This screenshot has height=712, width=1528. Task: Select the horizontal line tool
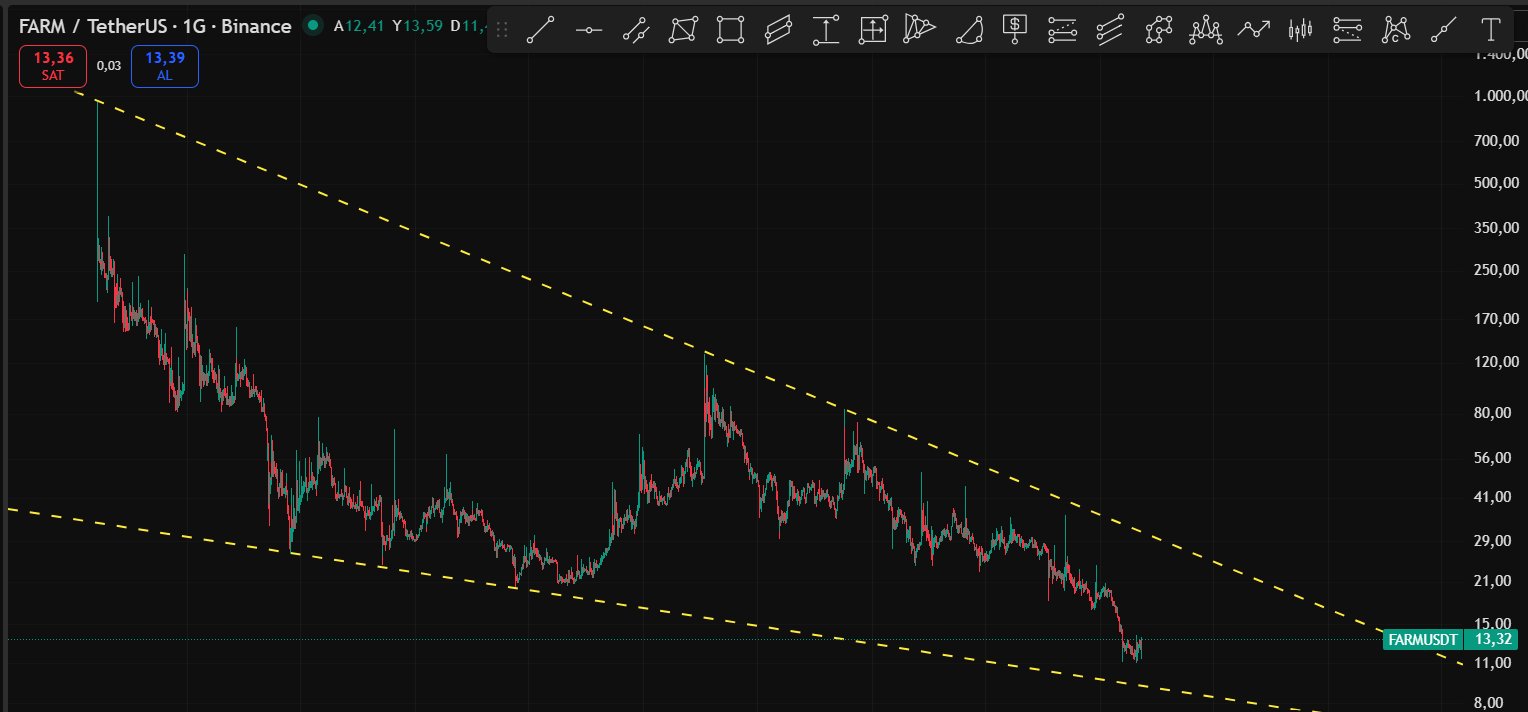588,30
